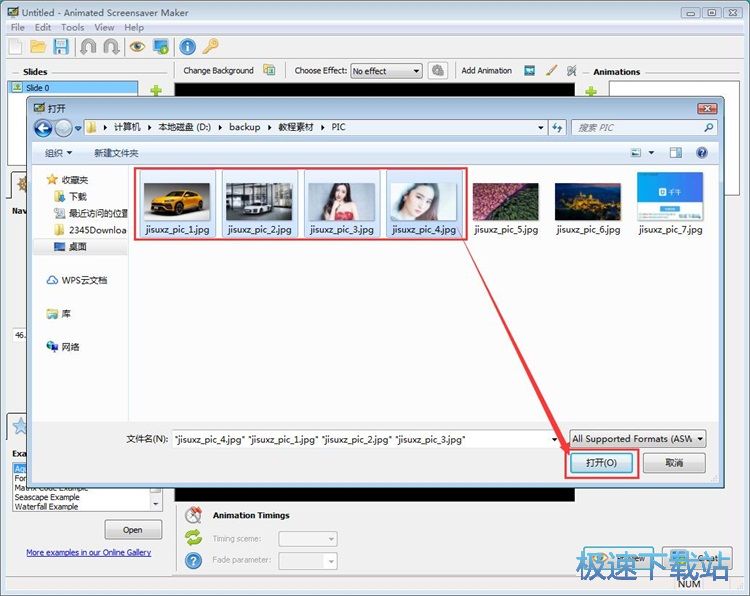Viewport: 750px width, 596px height.
Task: Click the New file icon in main toolbar
Action: coord(15,47)
